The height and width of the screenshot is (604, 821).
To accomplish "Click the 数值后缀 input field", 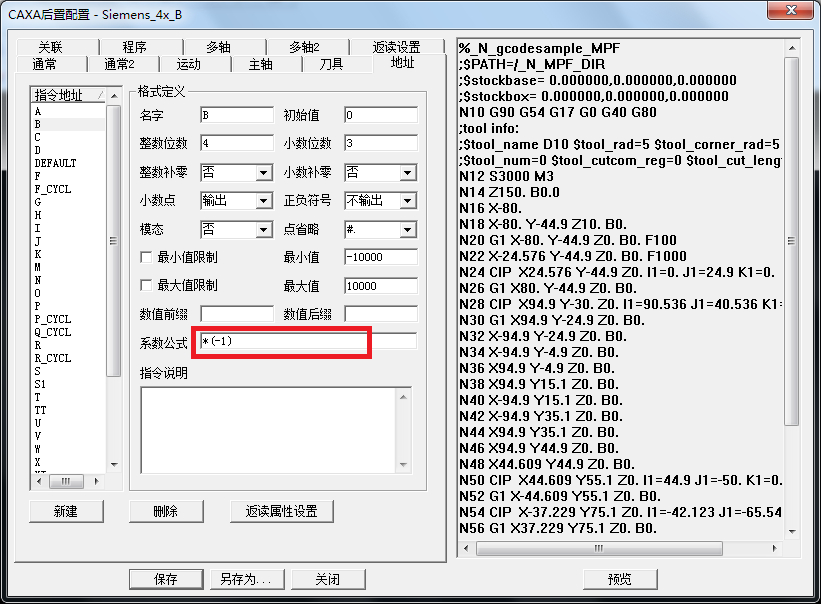I will 381,314.
